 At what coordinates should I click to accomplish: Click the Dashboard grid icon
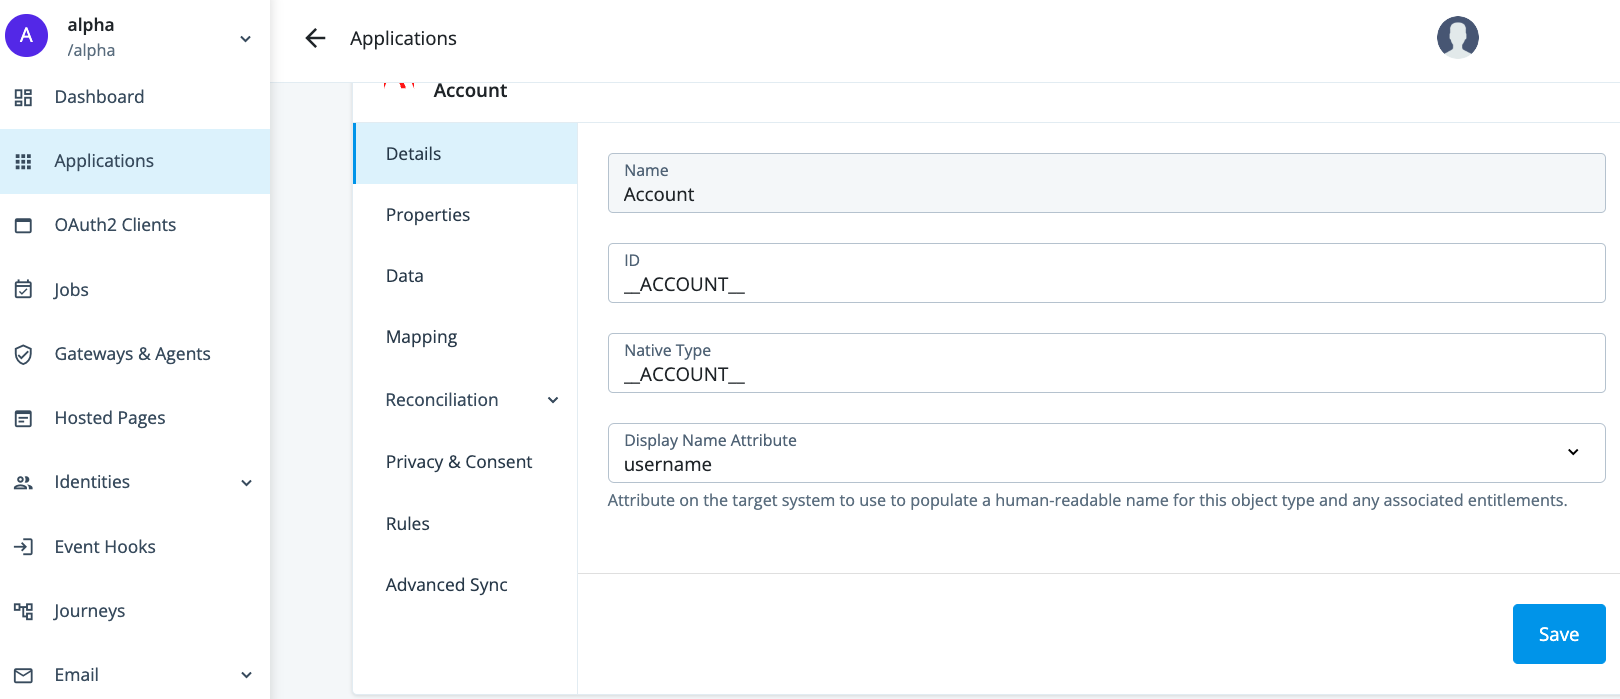click(x=23, y=97)
